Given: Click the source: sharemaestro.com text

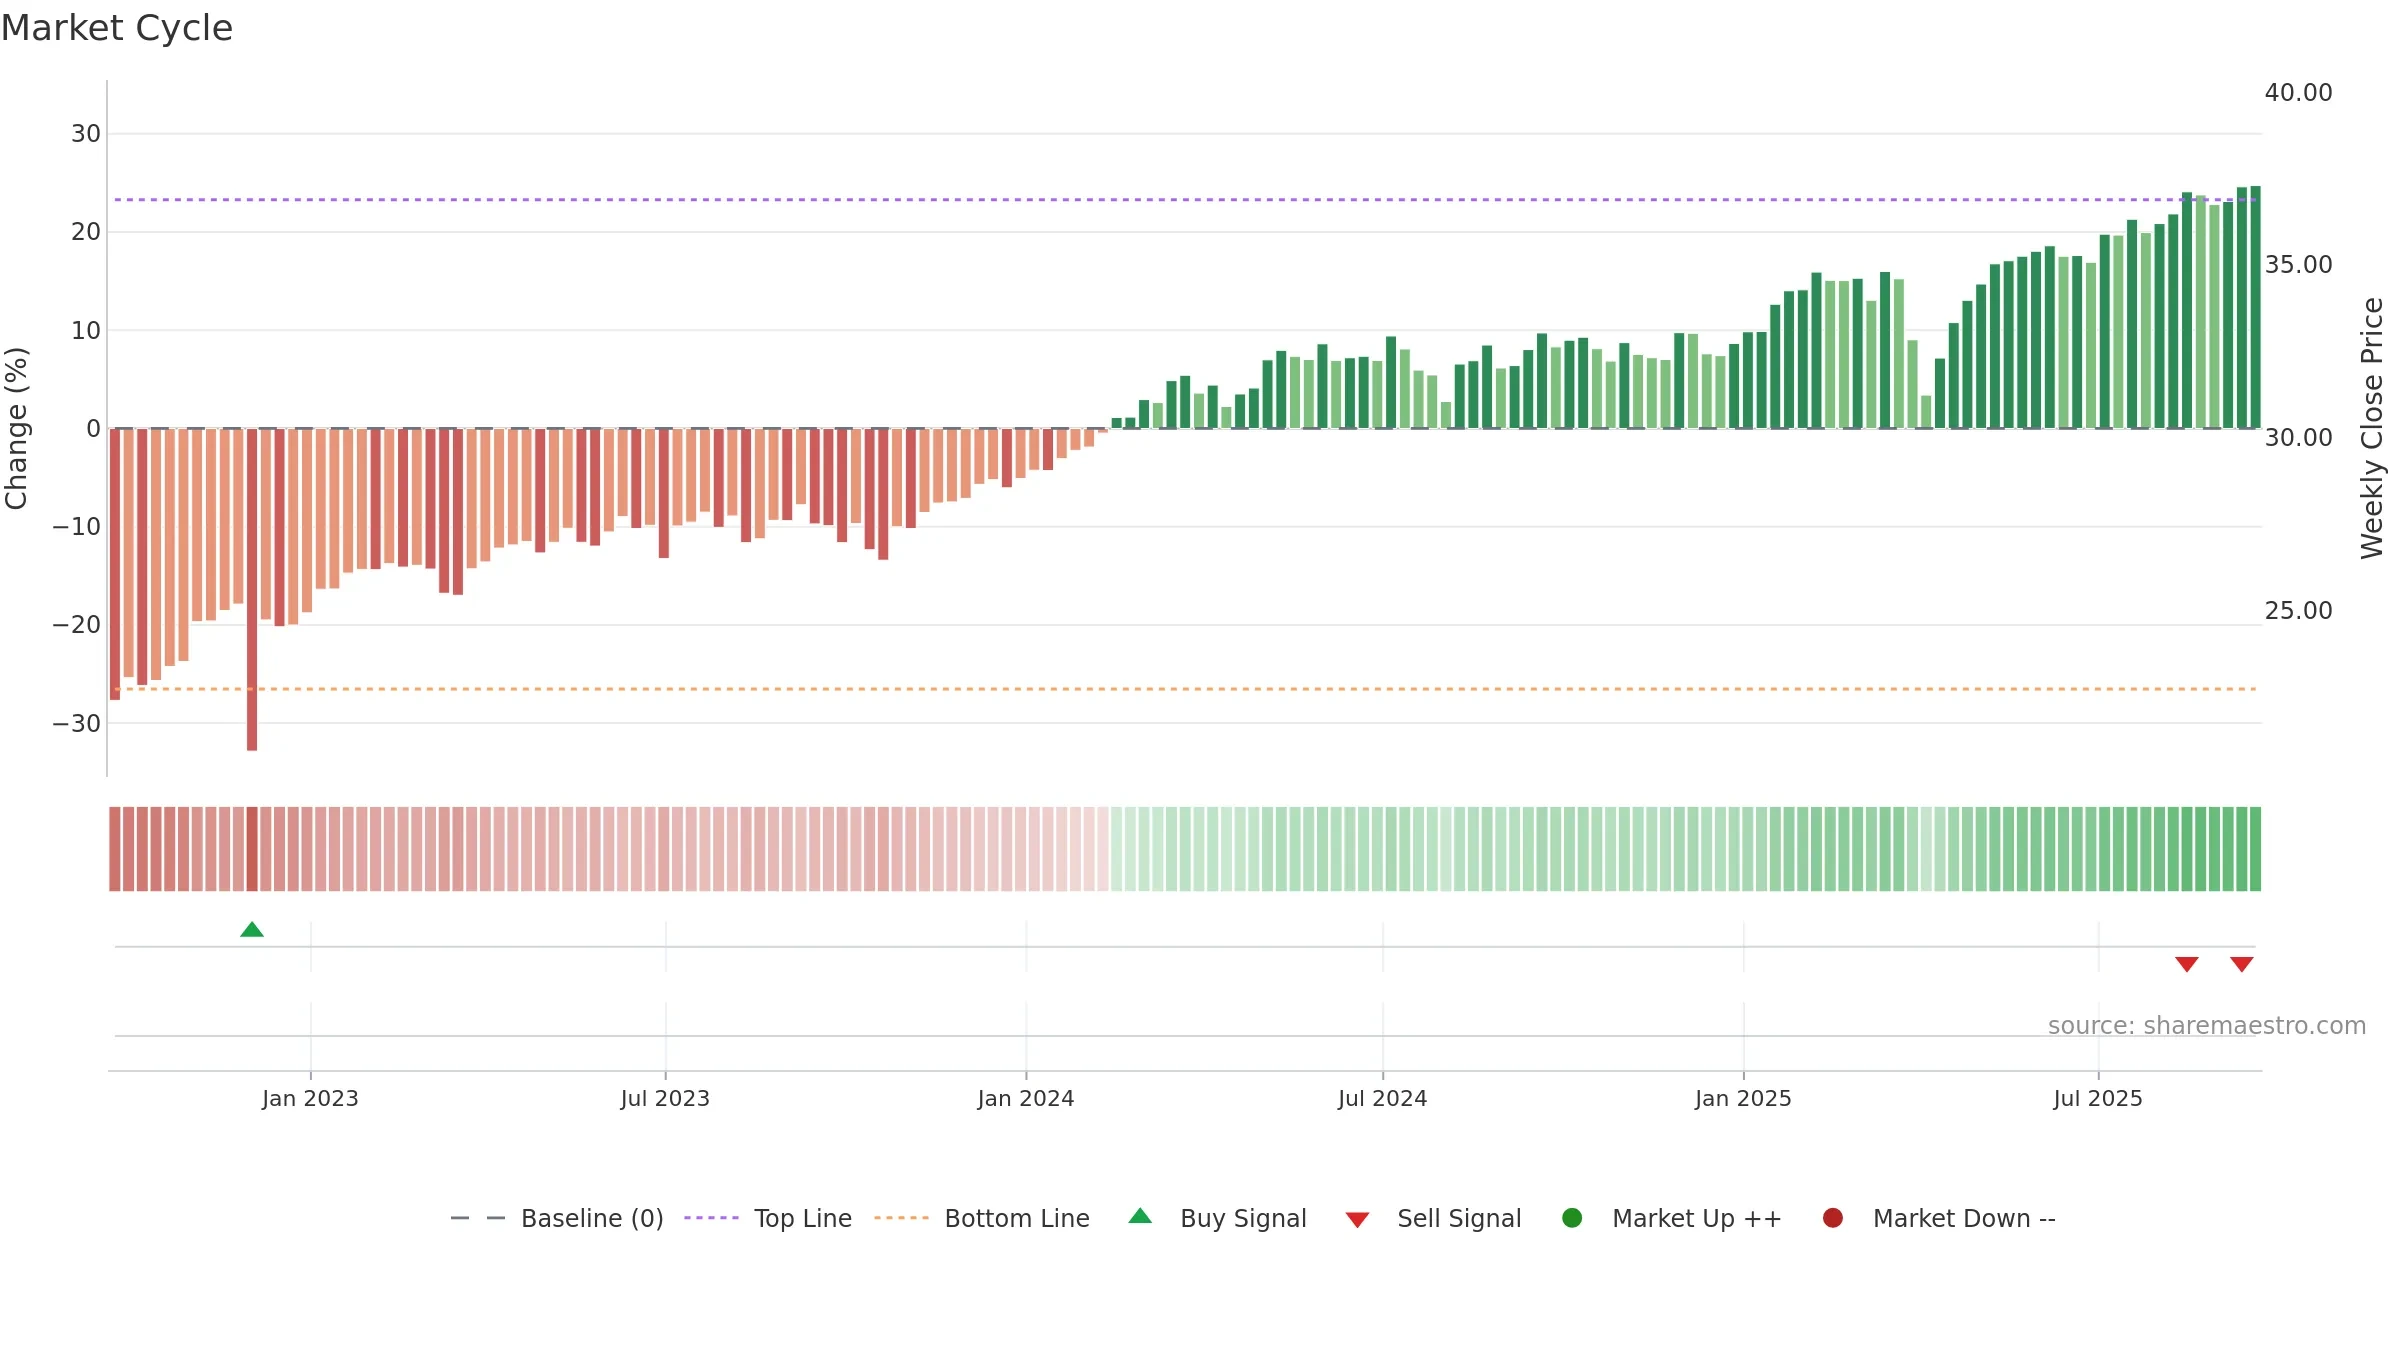Looking at the screenshot, I should point(2207,1026).
